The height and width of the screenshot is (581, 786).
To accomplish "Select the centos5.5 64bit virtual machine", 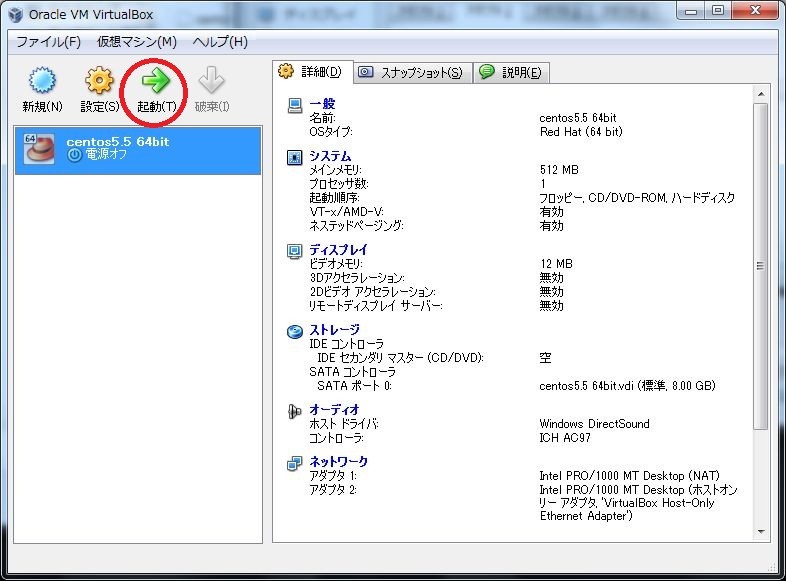I will [x=138, y=150].
